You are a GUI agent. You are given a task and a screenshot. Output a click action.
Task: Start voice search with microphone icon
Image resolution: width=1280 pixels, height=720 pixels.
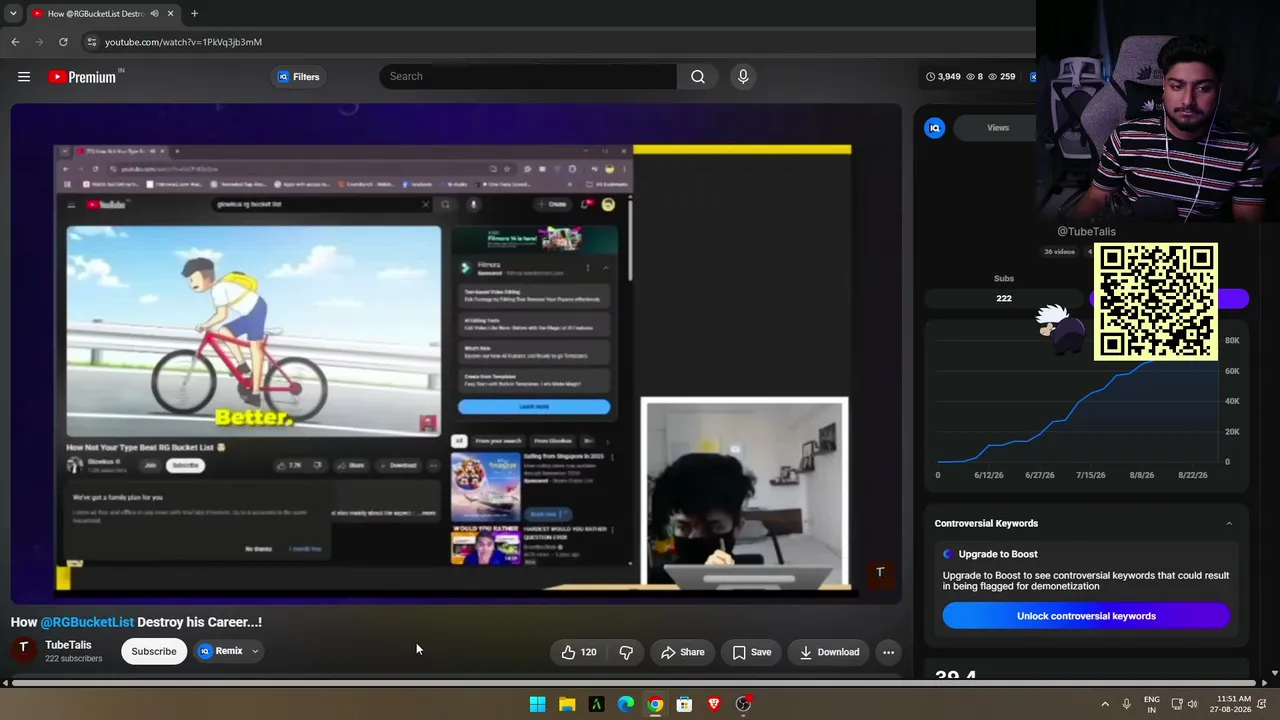[743, 77]
